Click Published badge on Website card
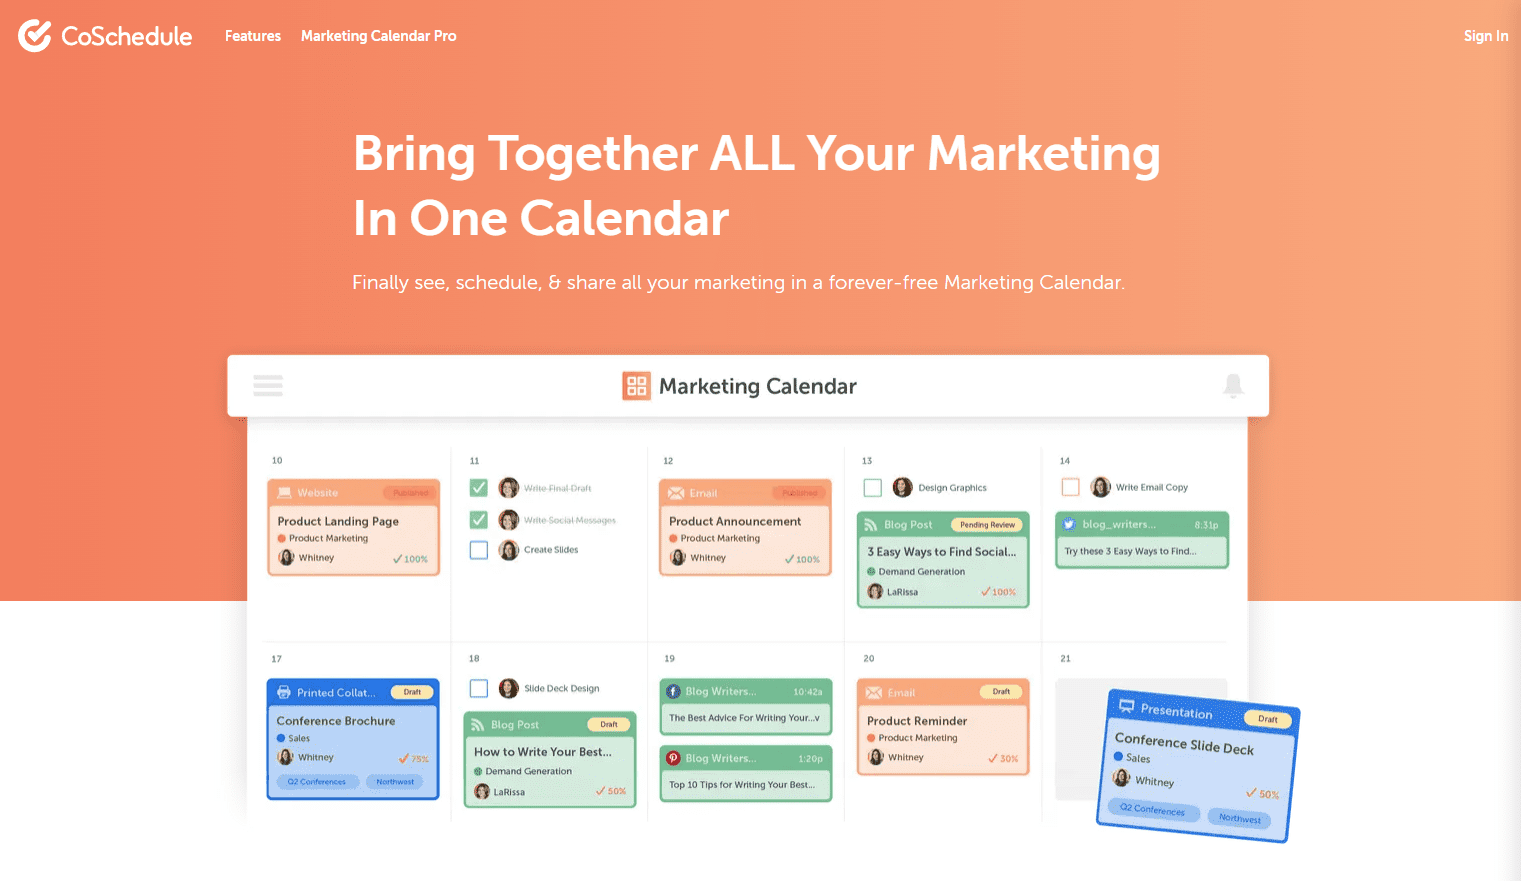 click(x=410, y=493)
